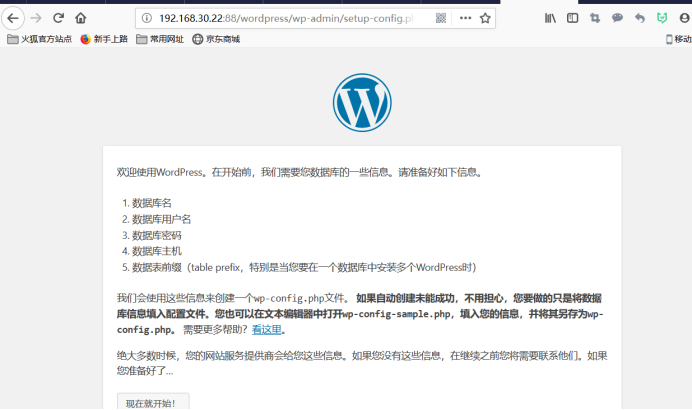The height and width of the screenshot is (410, 692).
Task: Open the 京东商城 bookmark
Action: 216,39
